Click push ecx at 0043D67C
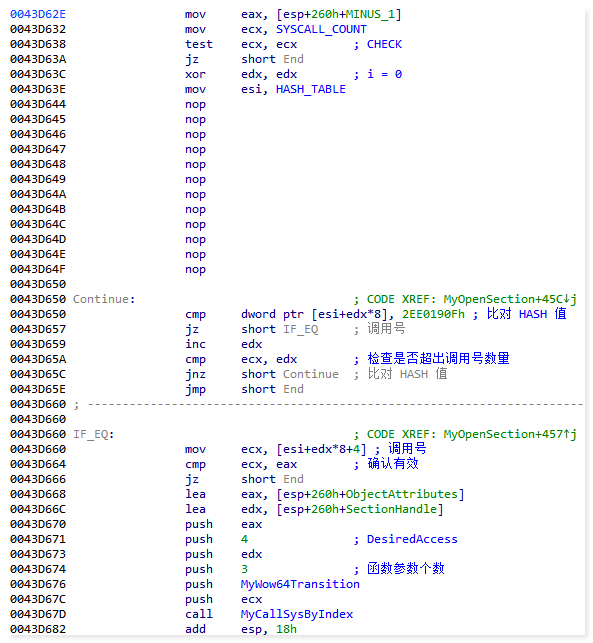Viewport: 593px width, 643px height. click(223, 600)
